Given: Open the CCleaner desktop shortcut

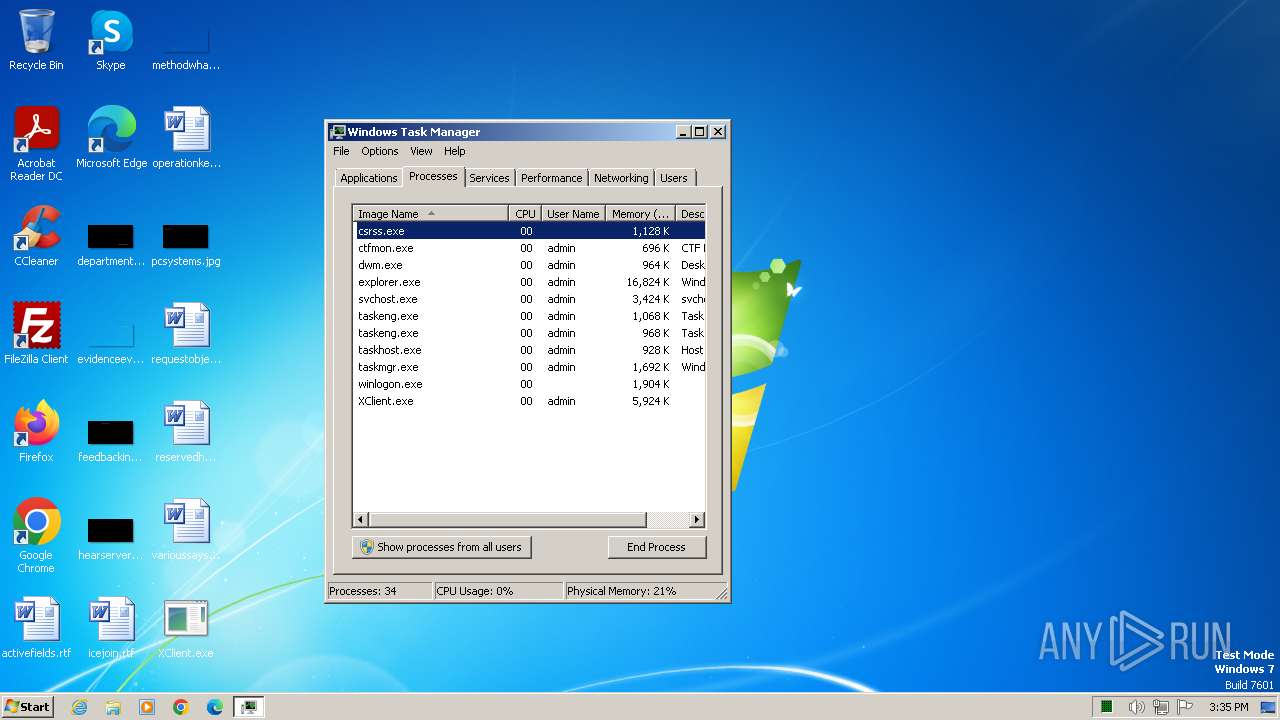Looking at the screenshot, I should click(36, 236).
